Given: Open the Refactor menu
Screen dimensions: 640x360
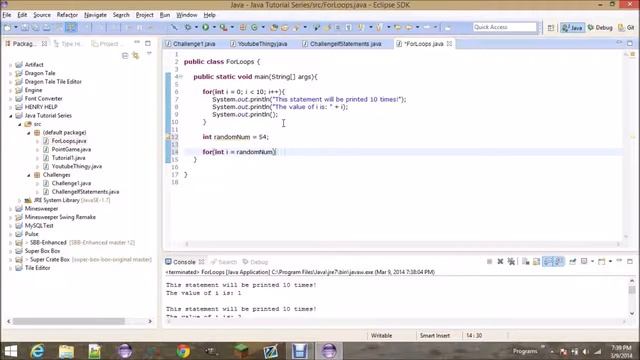Looking at the screenshot, I should (67, 15).
